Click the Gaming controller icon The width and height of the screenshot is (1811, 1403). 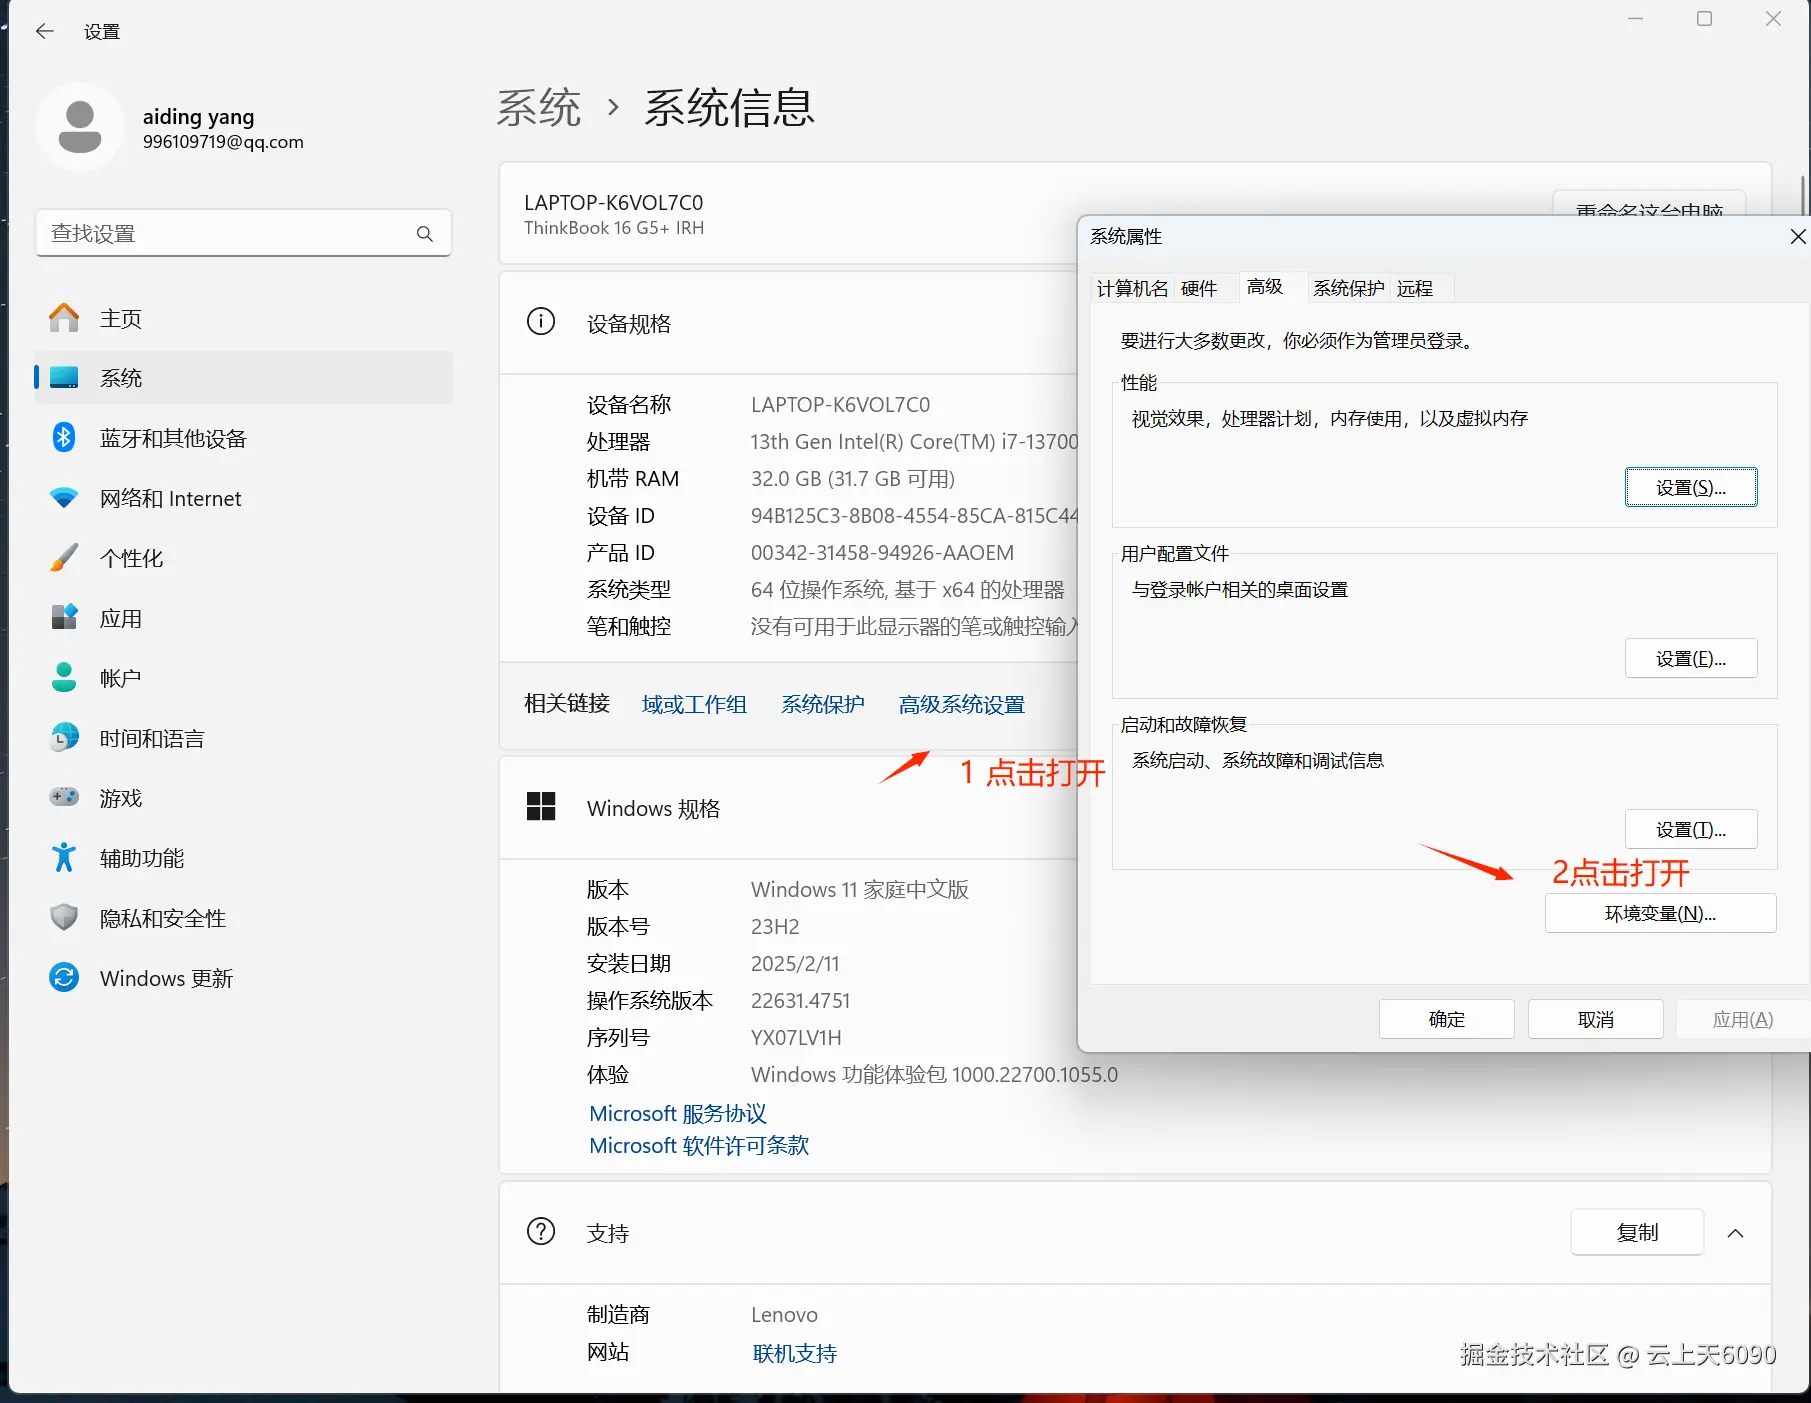[x=64, y=798]
